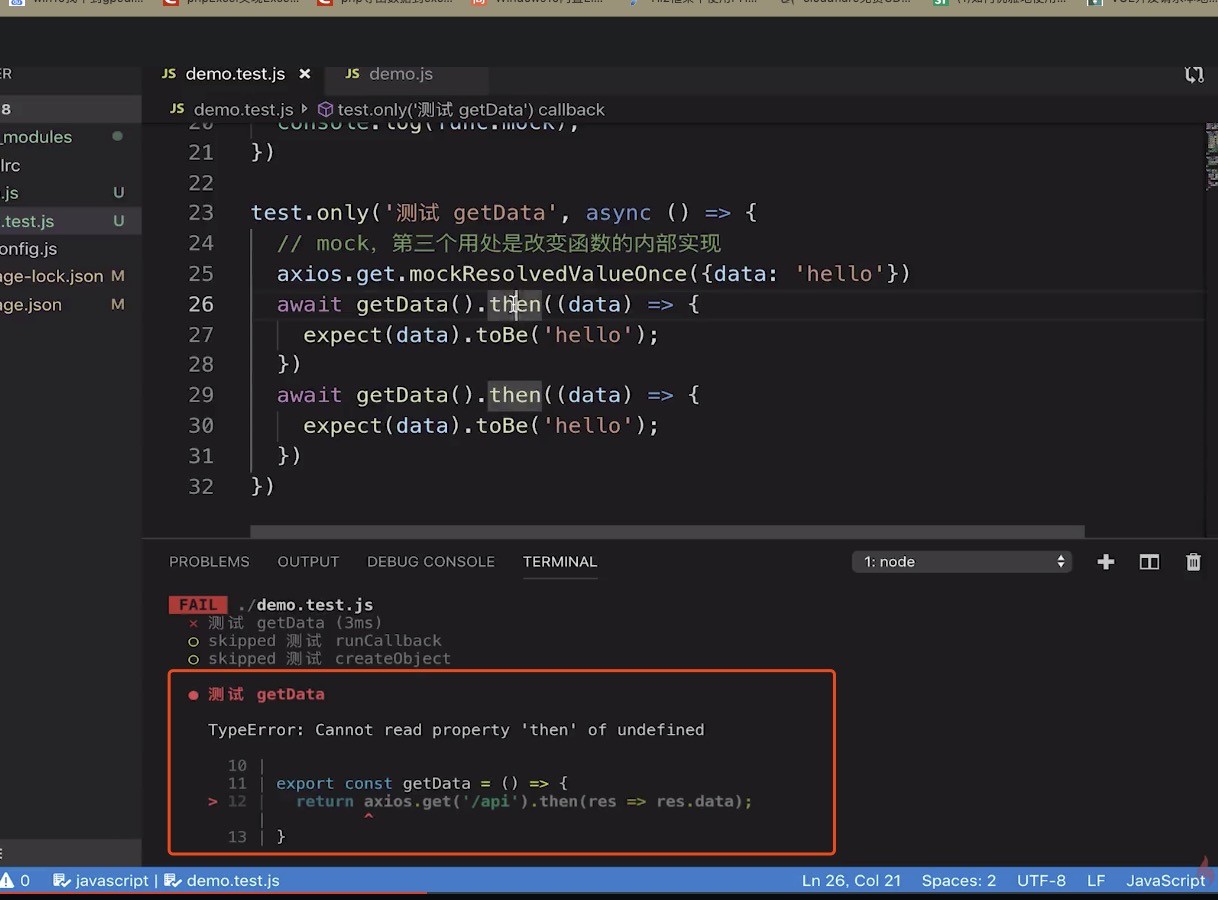Click 'mockResolvedValueOnce' in line 25
The height and width of the screenshot is (900, 1218).
[x=548, y=274]
